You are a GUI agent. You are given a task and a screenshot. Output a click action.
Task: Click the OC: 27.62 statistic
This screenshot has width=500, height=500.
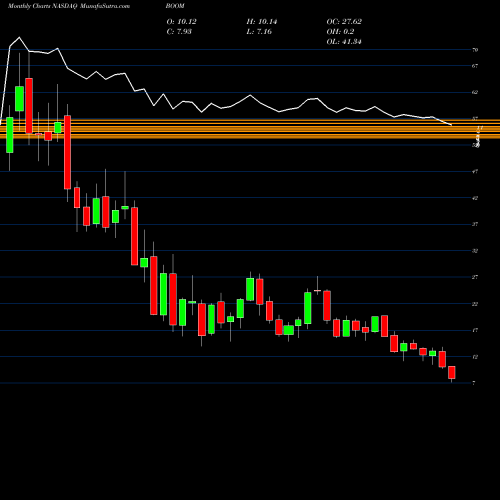pyautogui.click(x=344, y=22)
